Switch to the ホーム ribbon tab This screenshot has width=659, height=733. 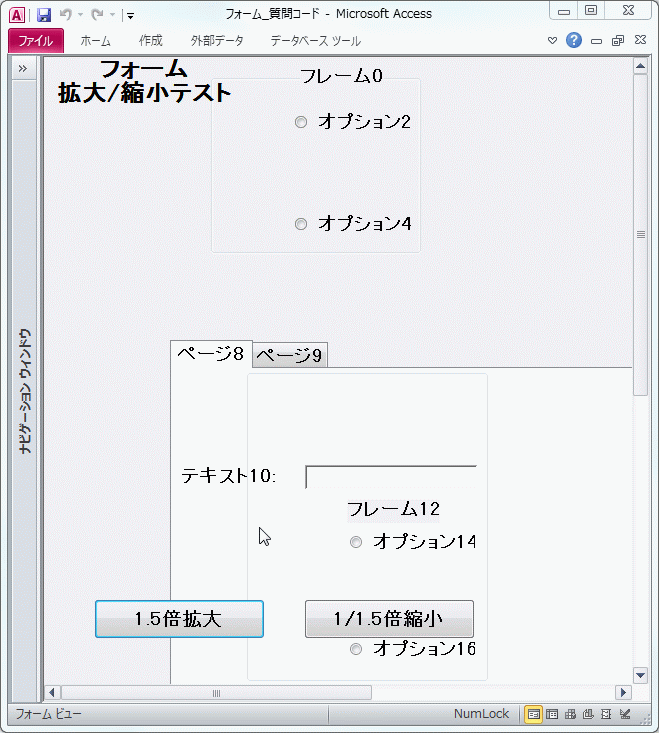pos(95,41)
